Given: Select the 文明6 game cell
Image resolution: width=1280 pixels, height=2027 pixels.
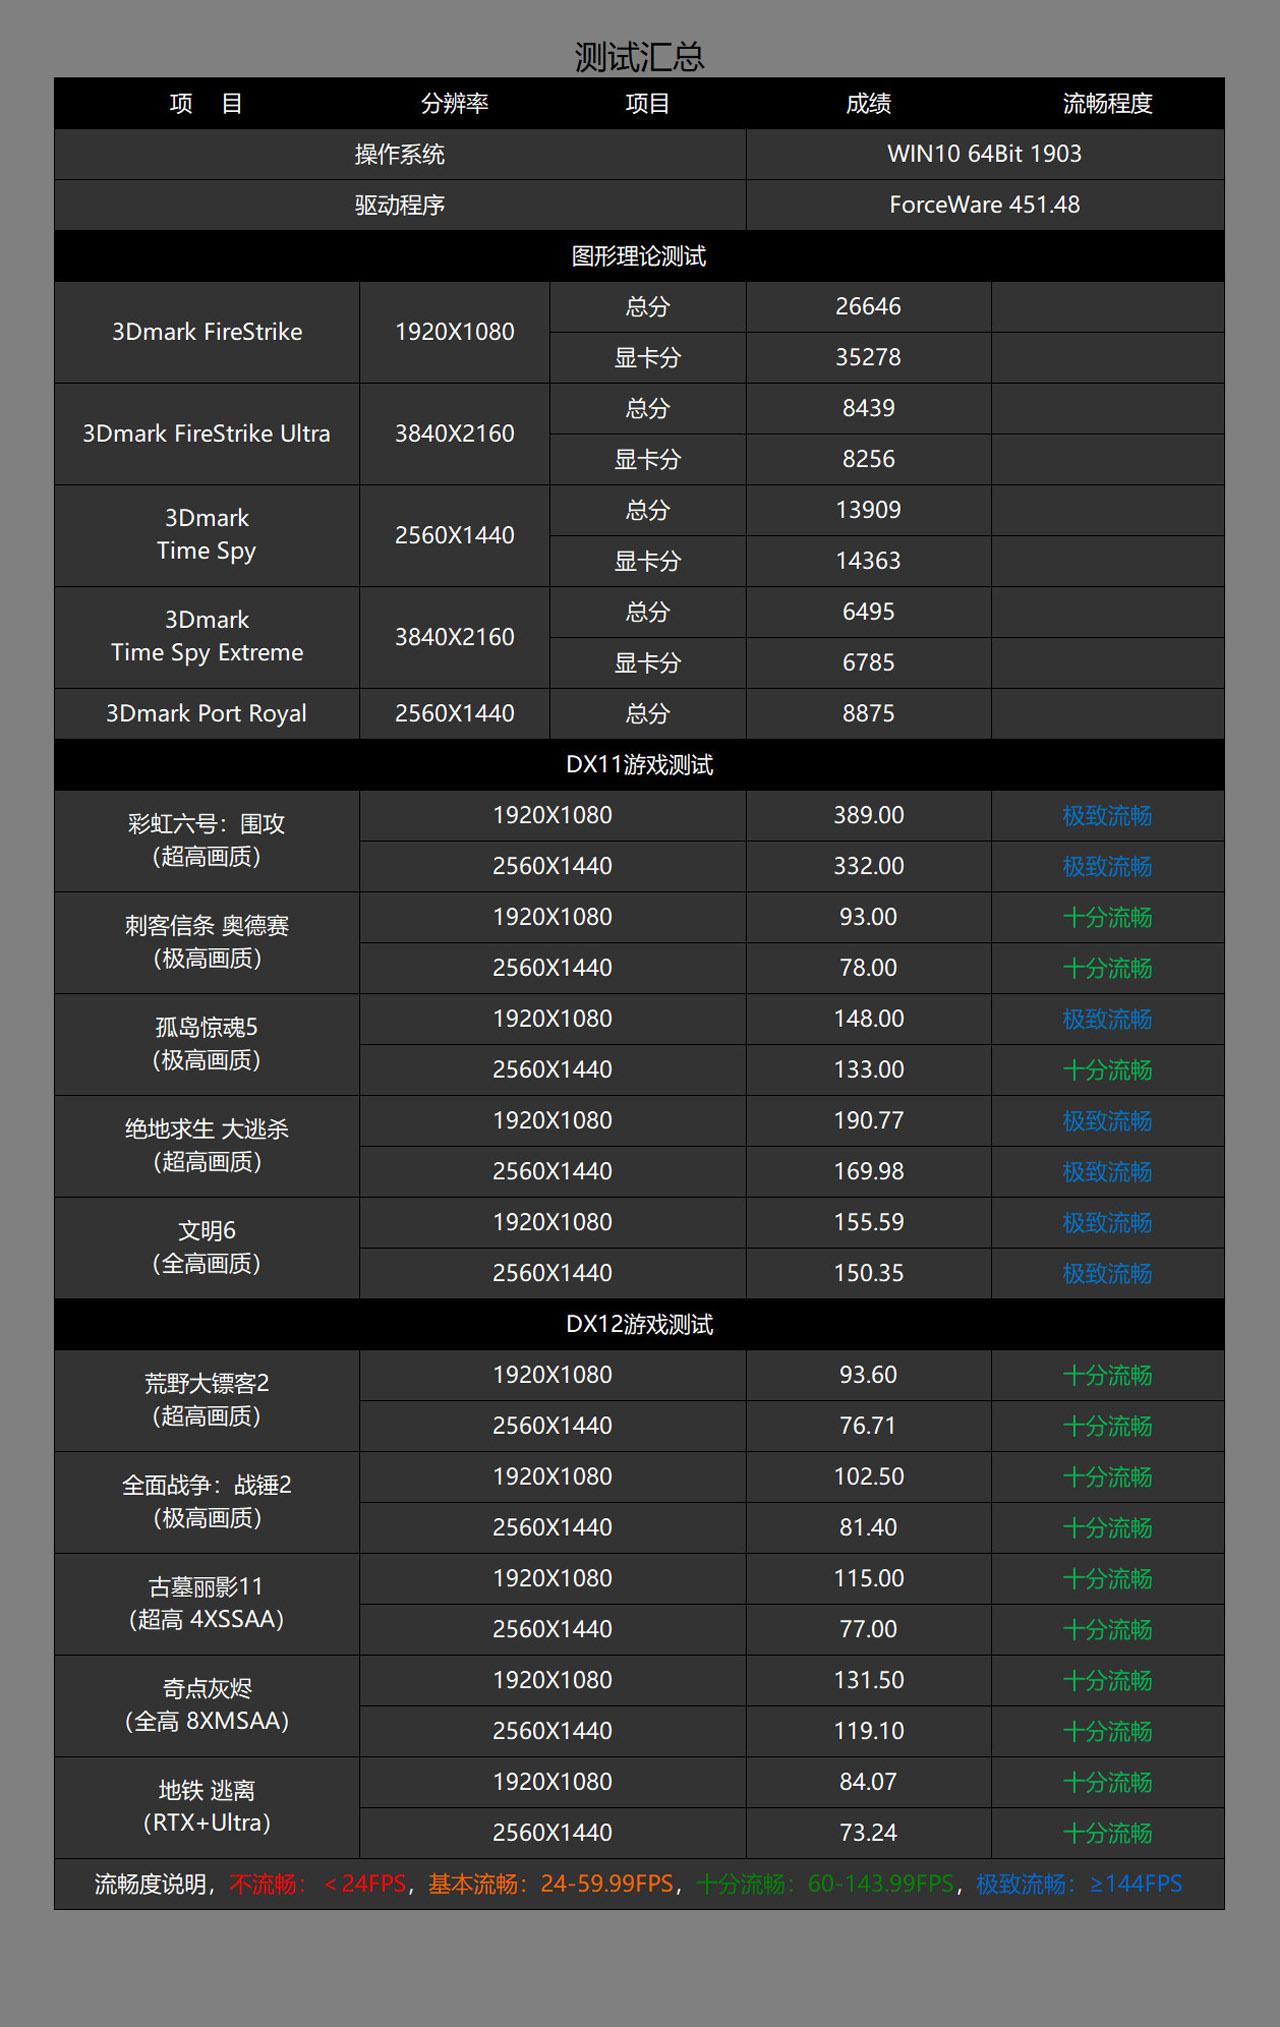Looking at the screenshot, I should 207,1248.
